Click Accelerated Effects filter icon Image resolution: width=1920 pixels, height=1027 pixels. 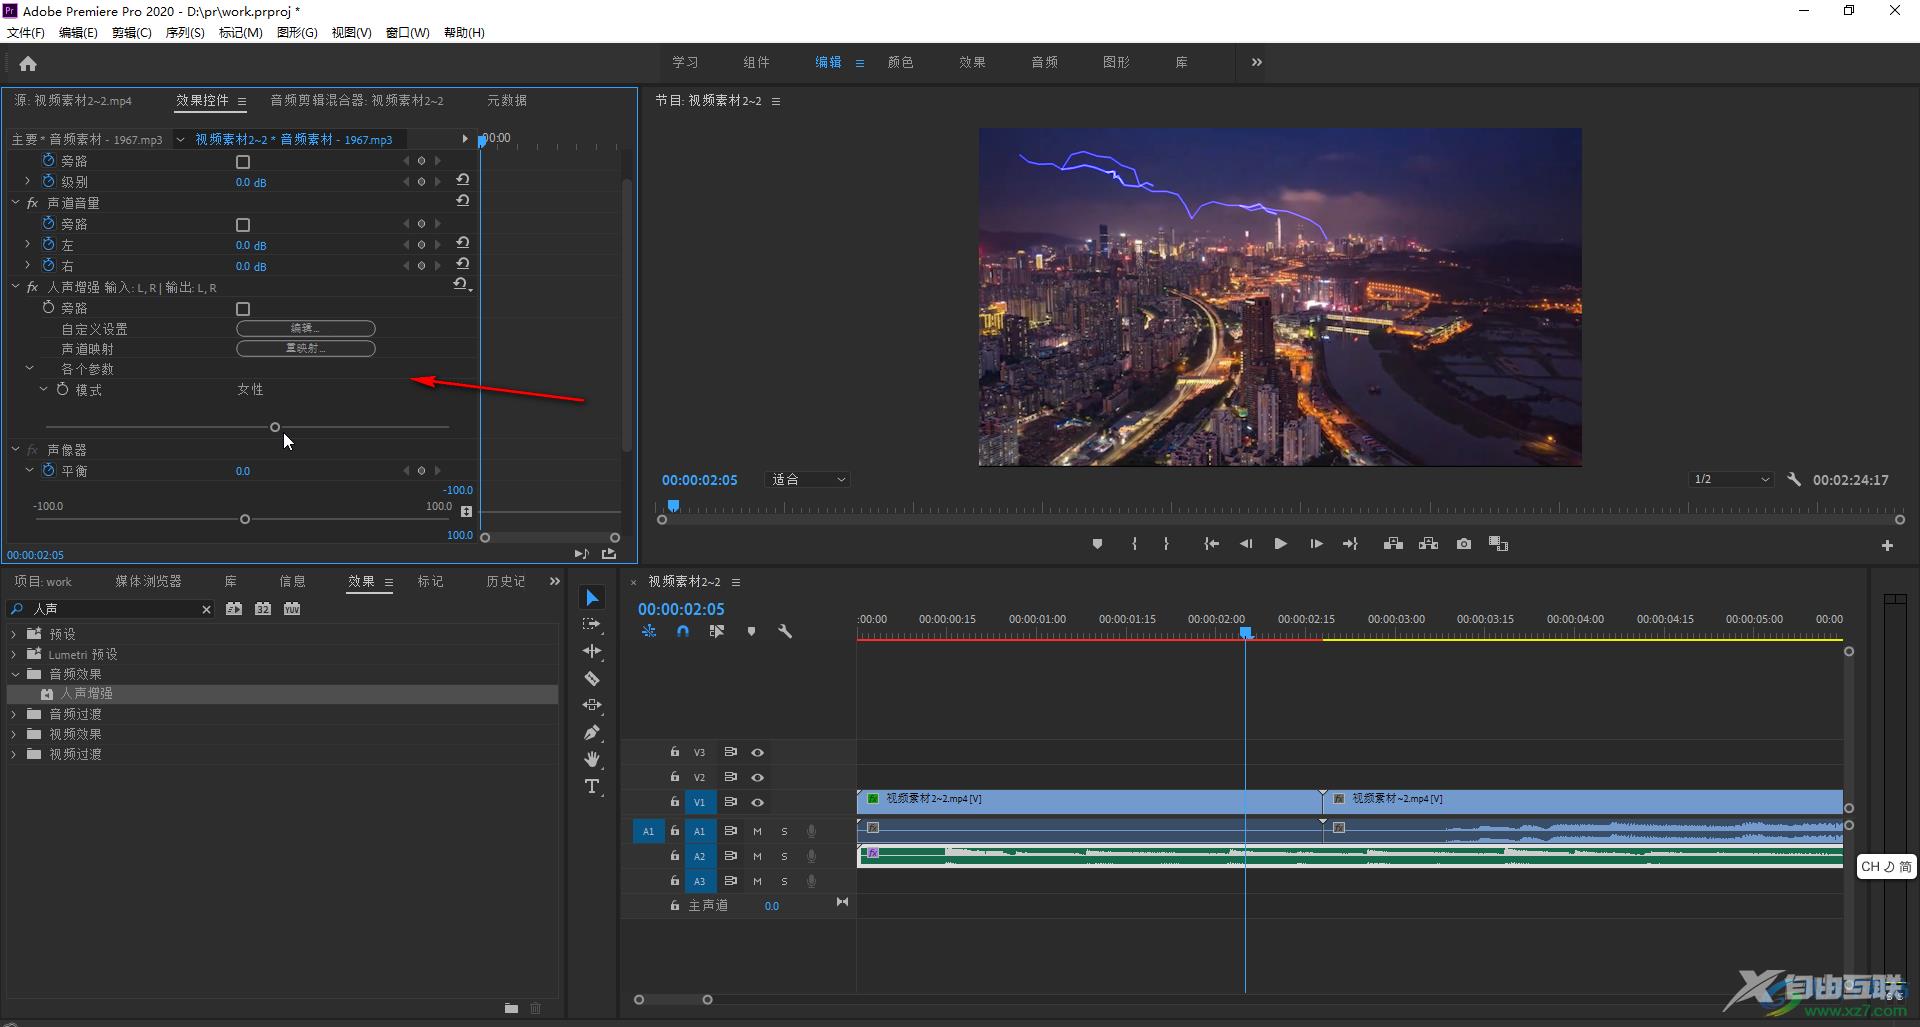[234, 609]
